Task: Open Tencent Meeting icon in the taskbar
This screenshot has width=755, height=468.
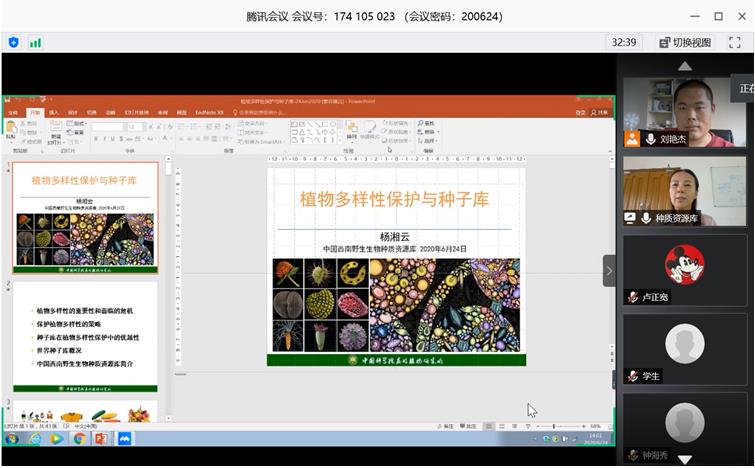Action: click(124, 438)
